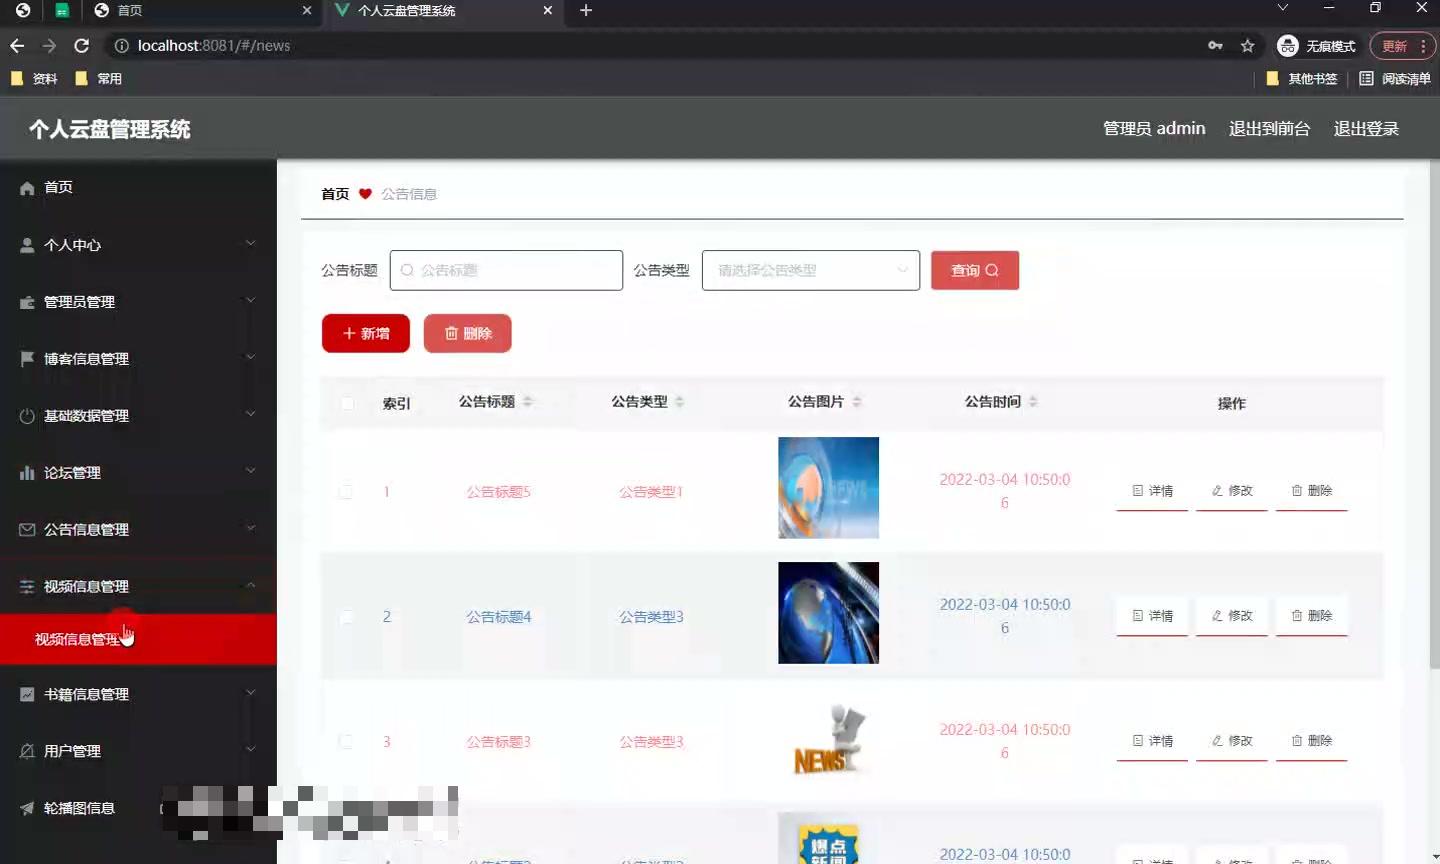Click the flag icon for 博客信息管理
Image resolution: width=1440 pixels, height=864 pixels.
(27, 358)
